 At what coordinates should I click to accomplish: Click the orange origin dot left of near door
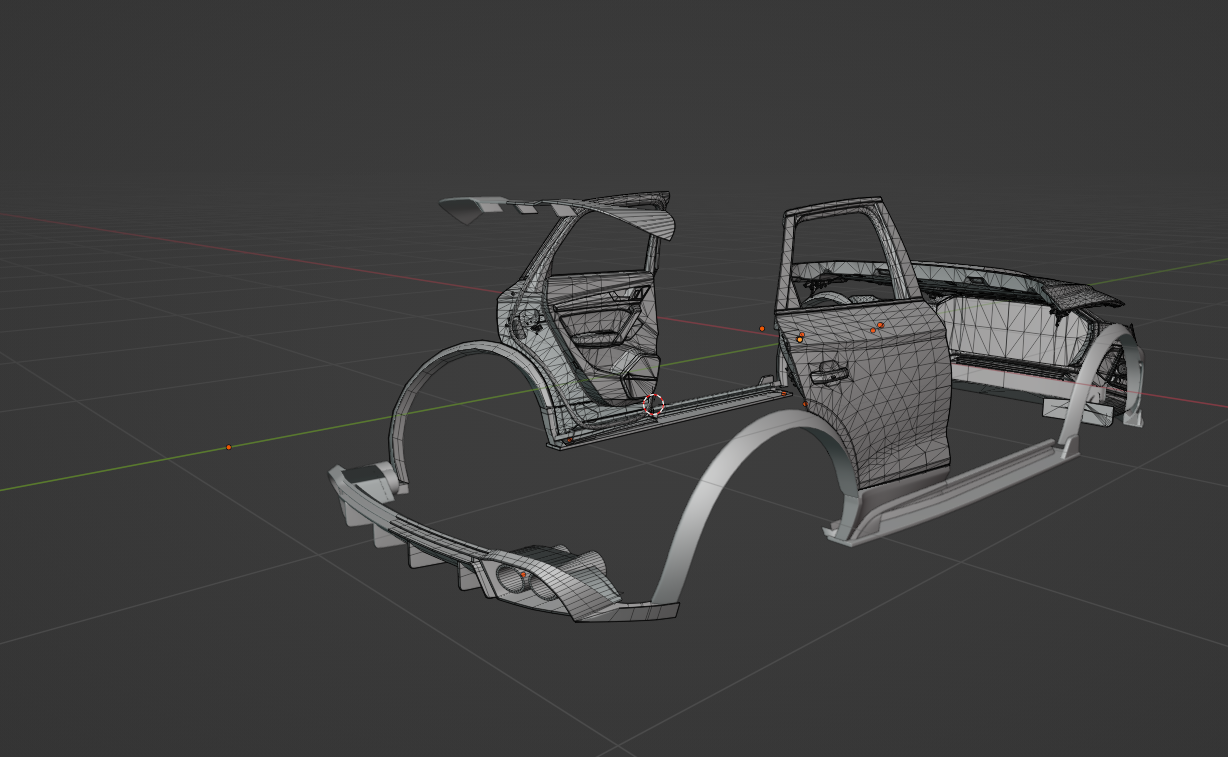click(762, 328)
